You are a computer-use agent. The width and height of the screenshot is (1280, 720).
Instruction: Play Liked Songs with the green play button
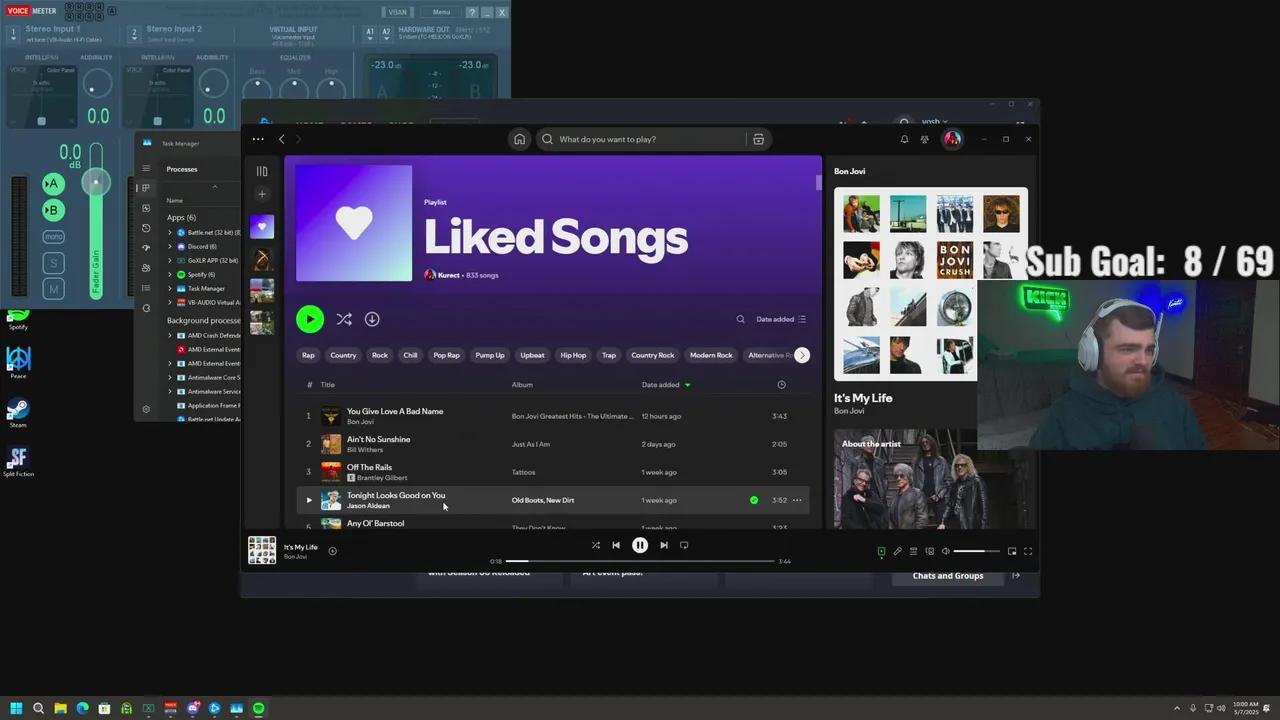310,319
